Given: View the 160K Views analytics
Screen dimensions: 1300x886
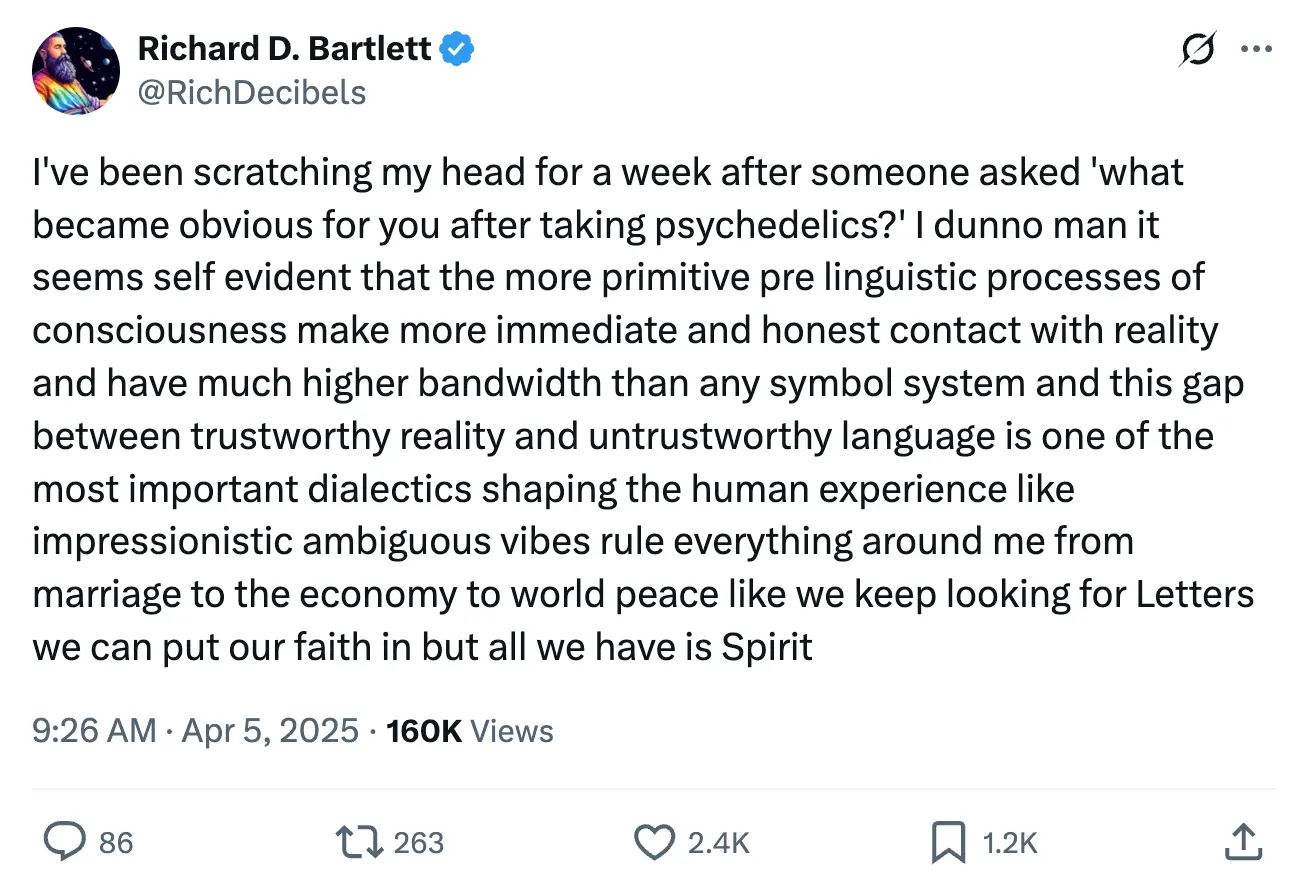Looking at the screenshot, I should 423,731.
